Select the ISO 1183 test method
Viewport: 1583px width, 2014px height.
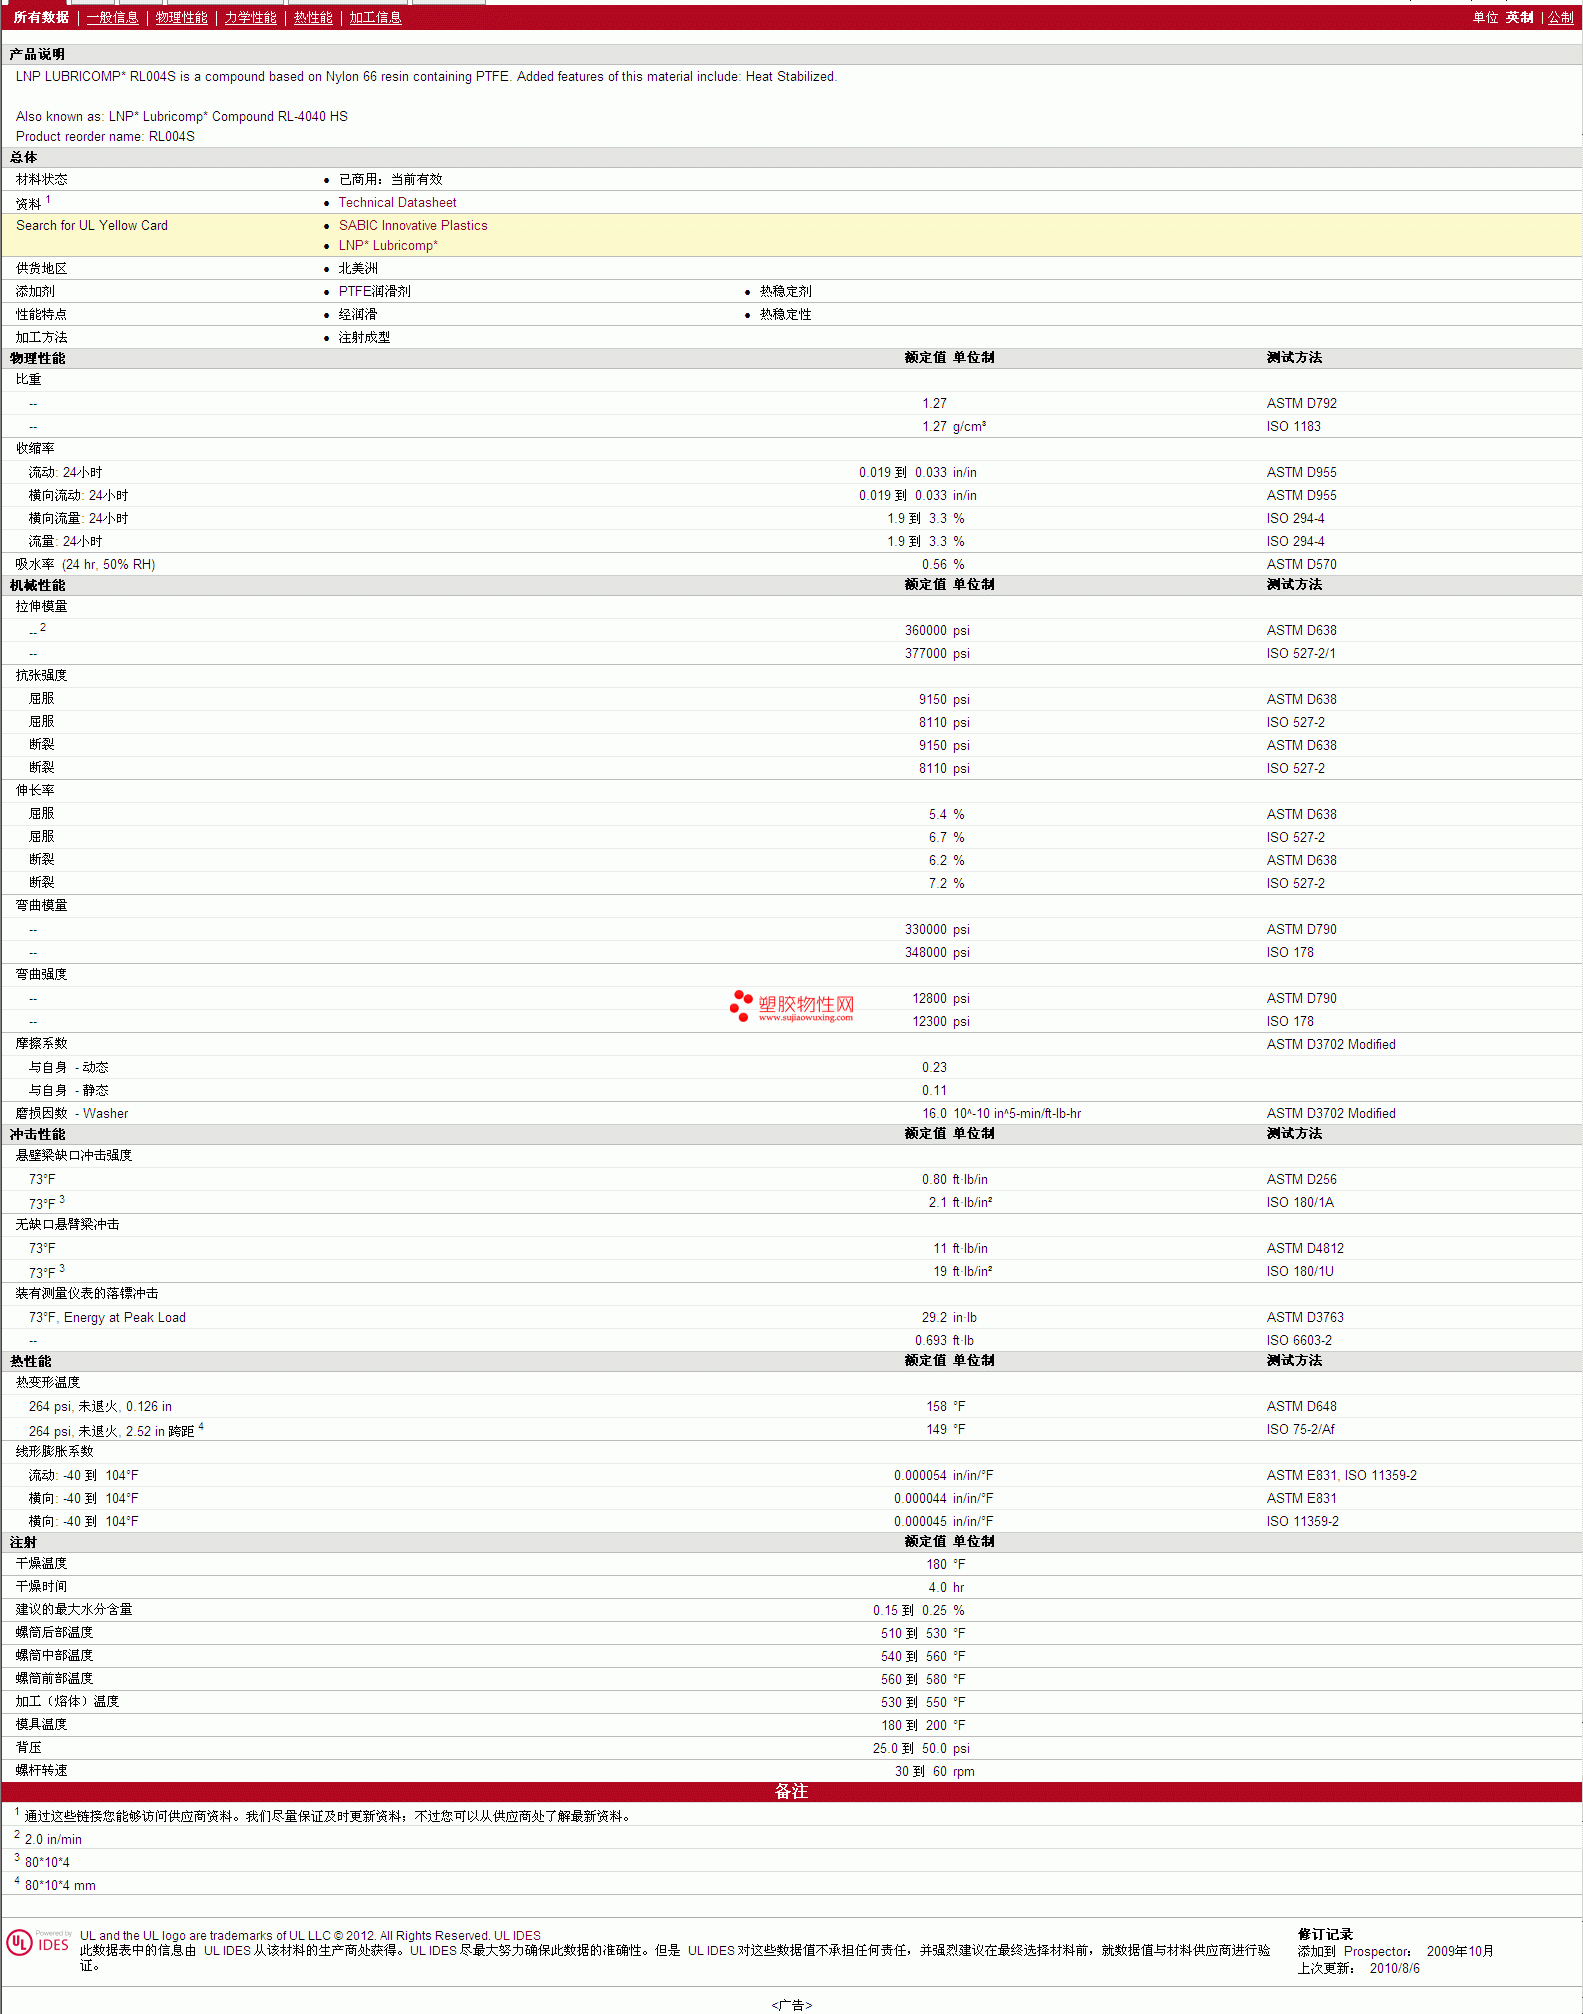pyautogui.click(x=1293, y=426)
